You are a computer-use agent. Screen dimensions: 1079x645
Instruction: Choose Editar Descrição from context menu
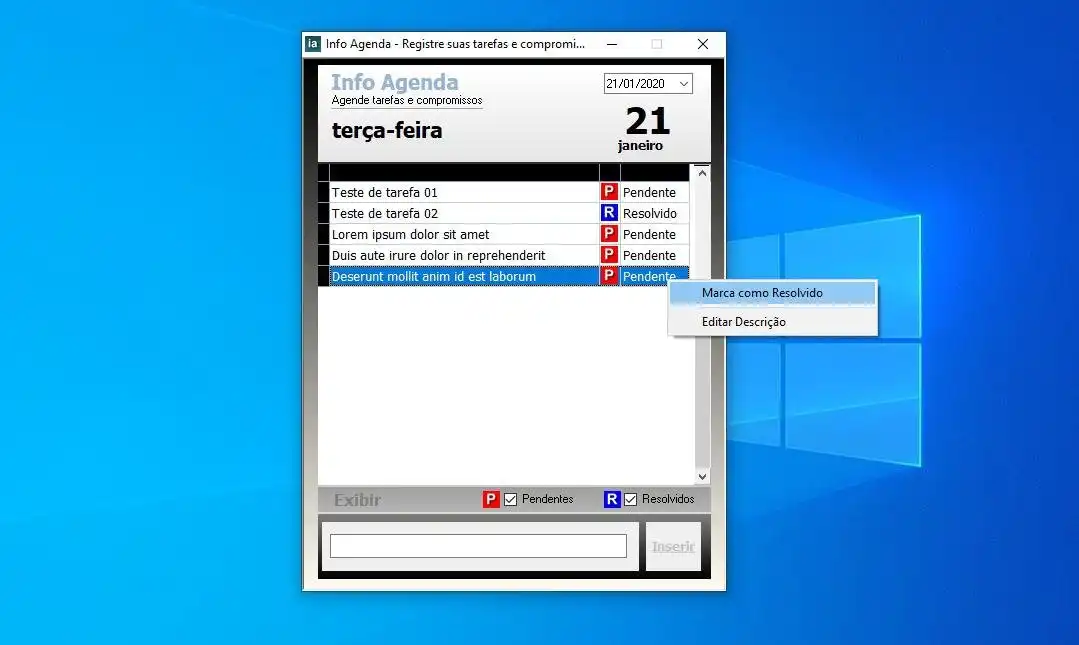click(773, 321)
